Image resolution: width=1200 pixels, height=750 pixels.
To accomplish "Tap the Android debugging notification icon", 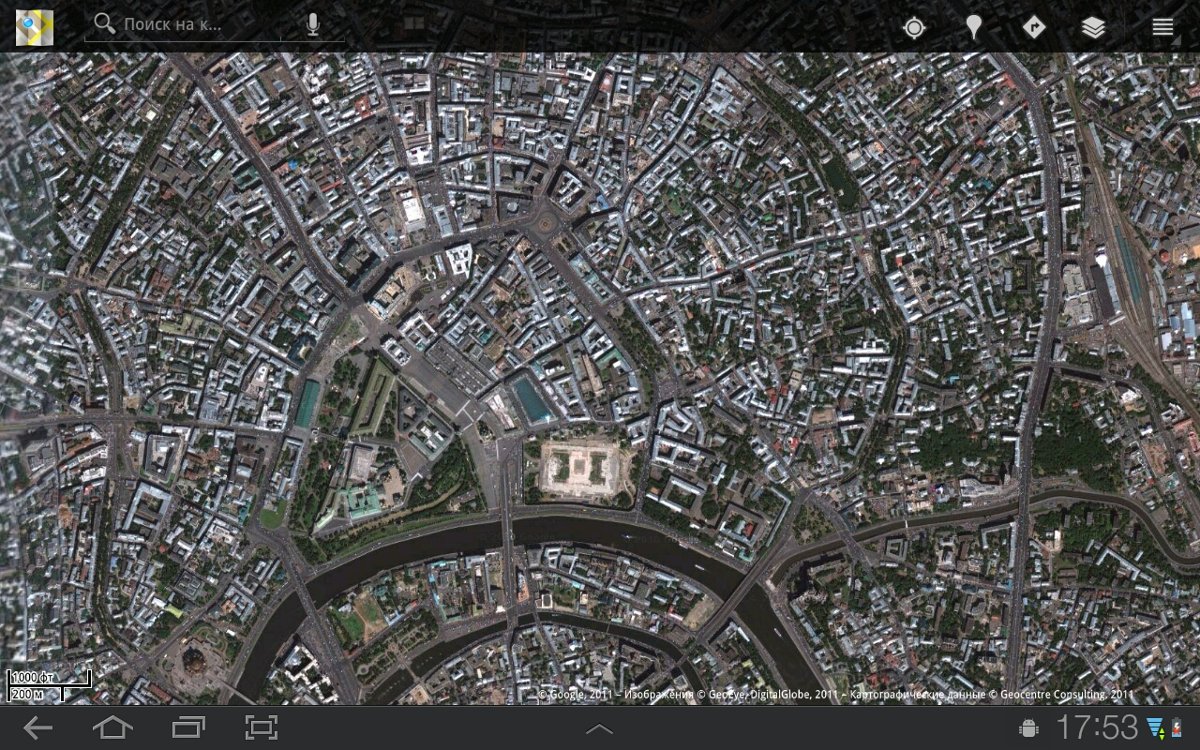I will click(x=1028, y=727).
